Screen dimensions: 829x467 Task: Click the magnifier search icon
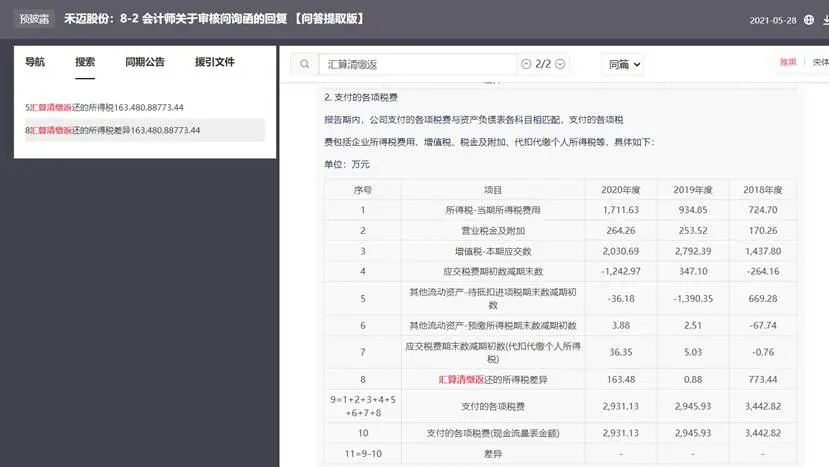(x=305, y=64)
